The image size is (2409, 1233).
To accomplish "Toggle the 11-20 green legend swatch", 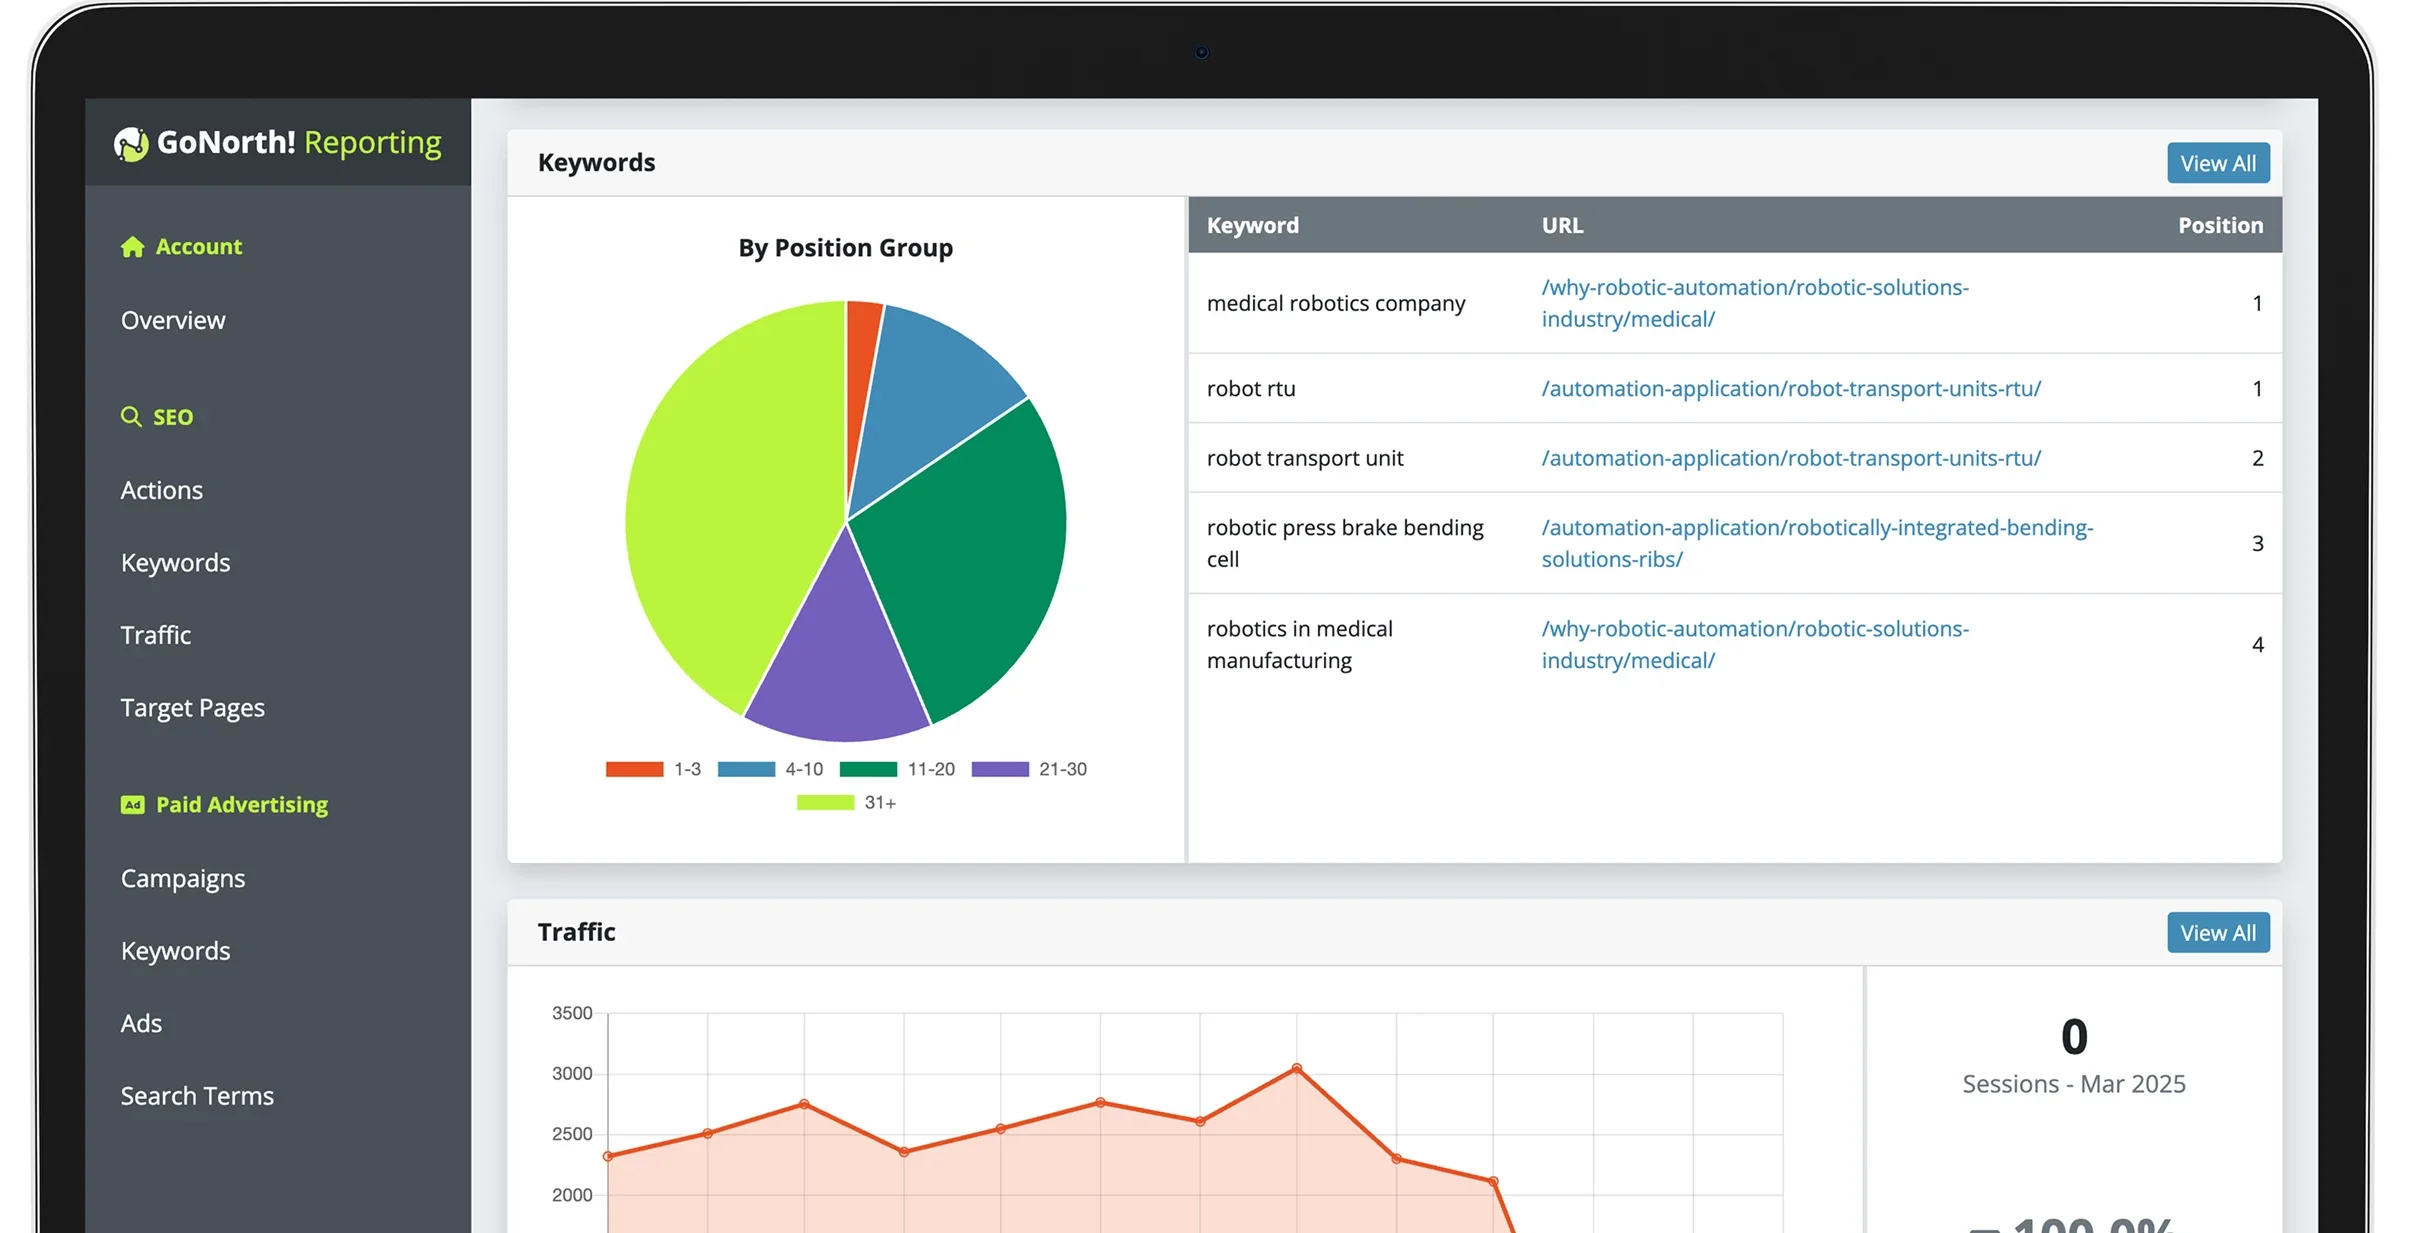I will tap(868, 769).
